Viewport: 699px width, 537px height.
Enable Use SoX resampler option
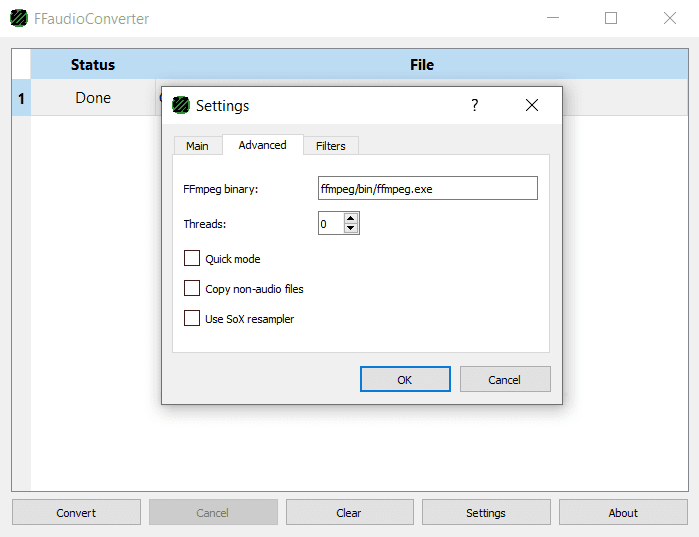[x=192, y=319]
